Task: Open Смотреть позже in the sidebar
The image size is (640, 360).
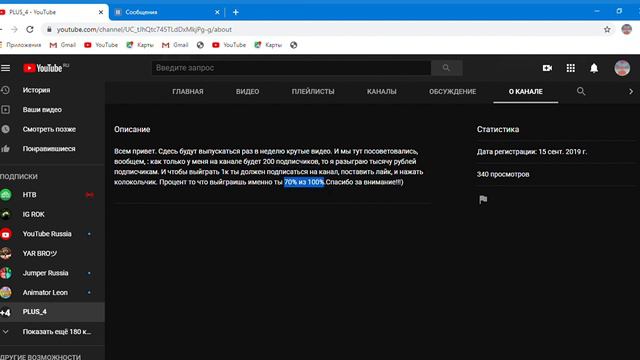Action: click(x=52, y=129)
